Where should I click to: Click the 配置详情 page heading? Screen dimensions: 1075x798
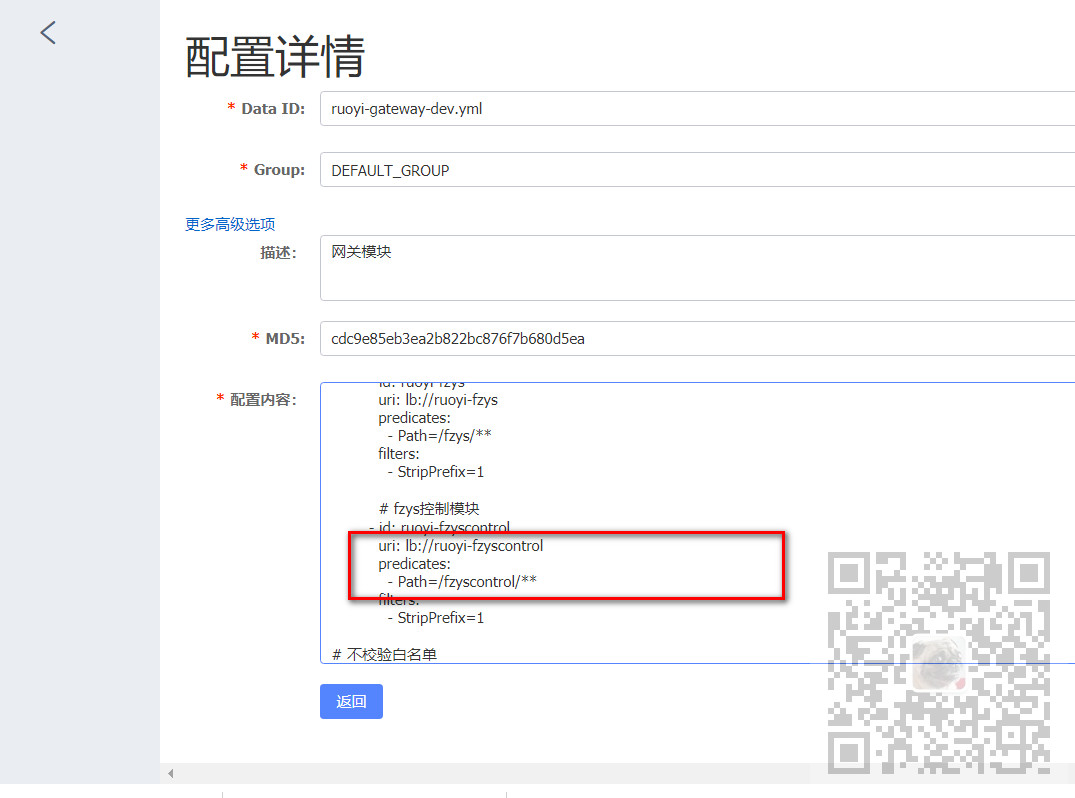point(275,56)
